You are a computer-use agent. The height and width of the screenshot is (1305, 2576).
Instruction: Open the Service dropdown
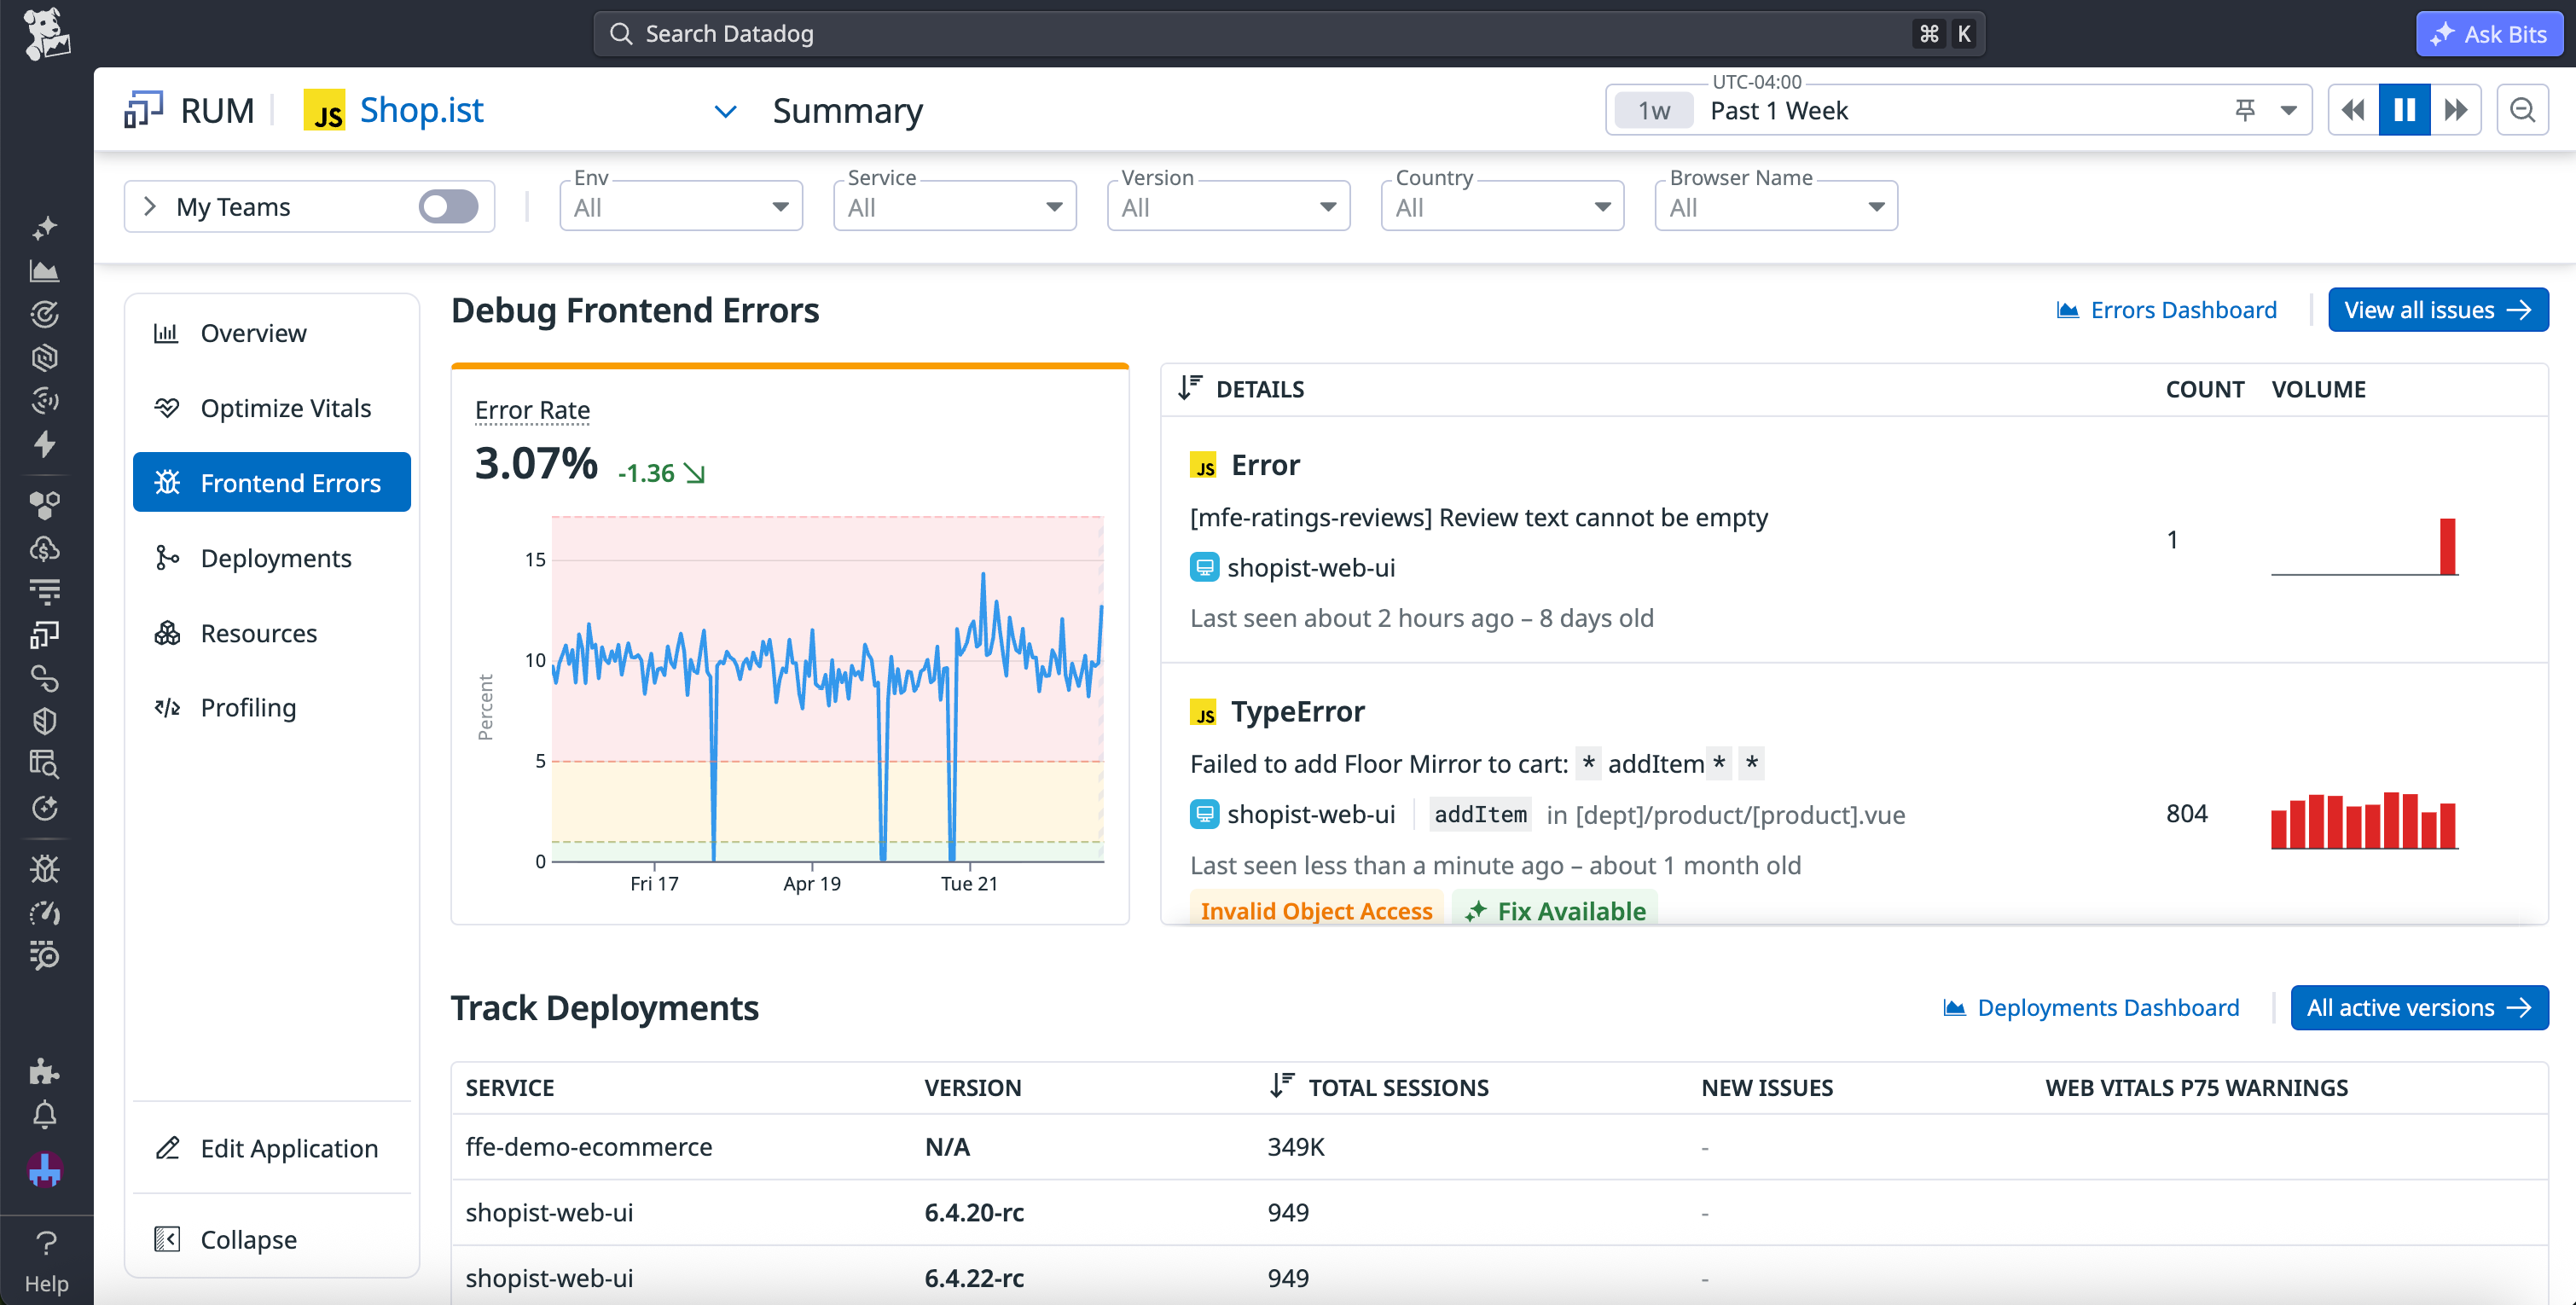(955, 207)
